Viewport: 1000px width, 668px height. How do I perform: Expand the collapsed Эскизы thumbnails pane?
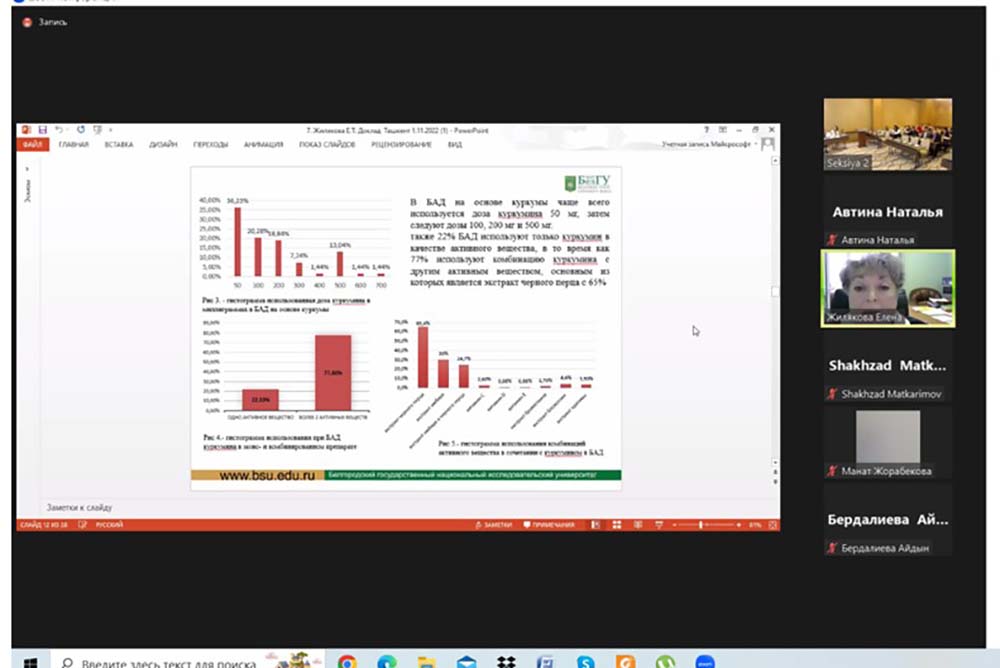pyautogui.click(x=27, y=170)
